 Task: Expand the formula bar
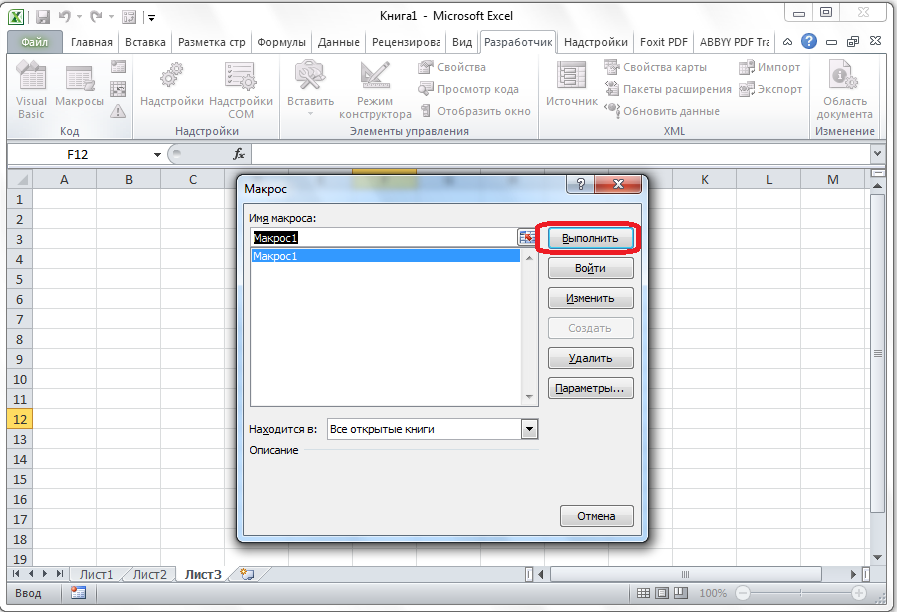[x=877, y=154]
